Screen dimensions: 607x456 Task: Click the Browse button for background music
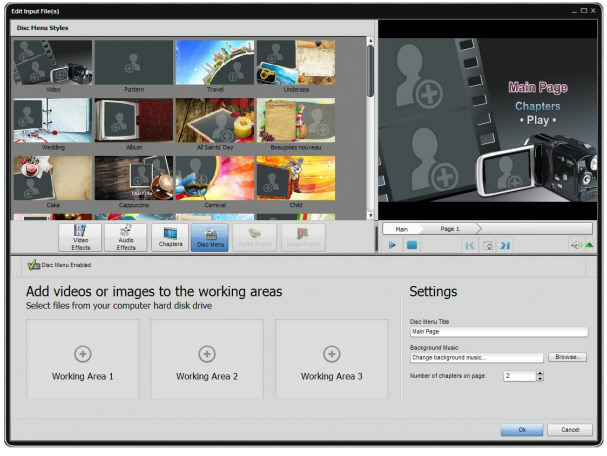point(567,356)
